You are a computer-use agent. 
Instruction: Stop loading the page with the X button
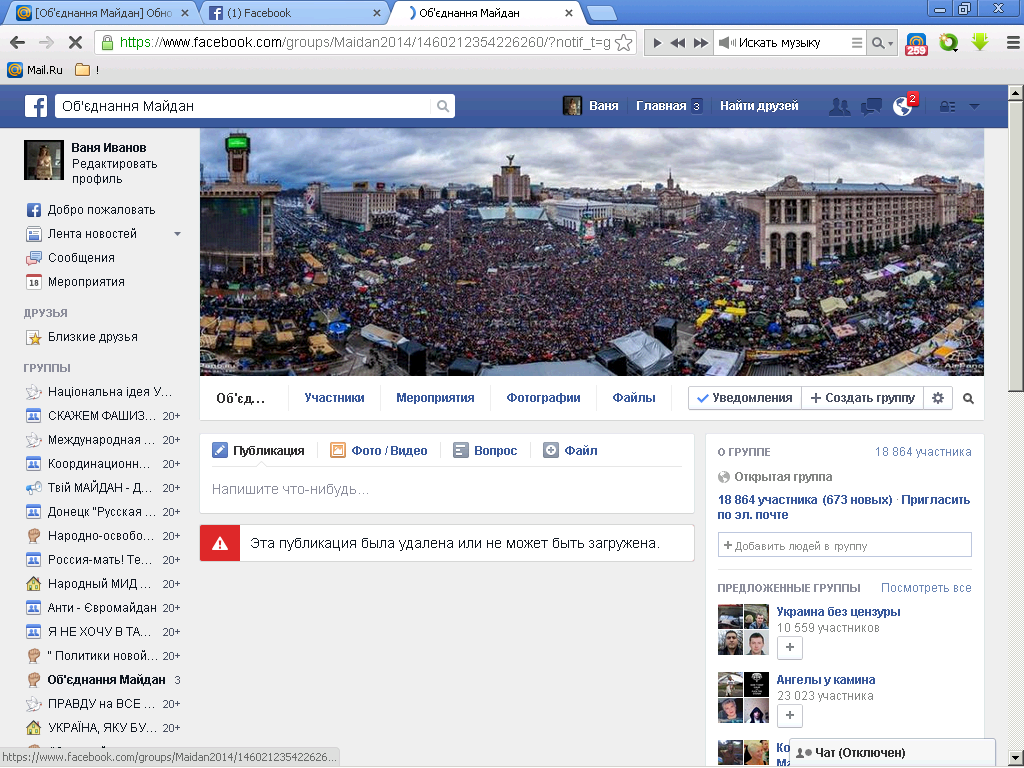(75, 43)
